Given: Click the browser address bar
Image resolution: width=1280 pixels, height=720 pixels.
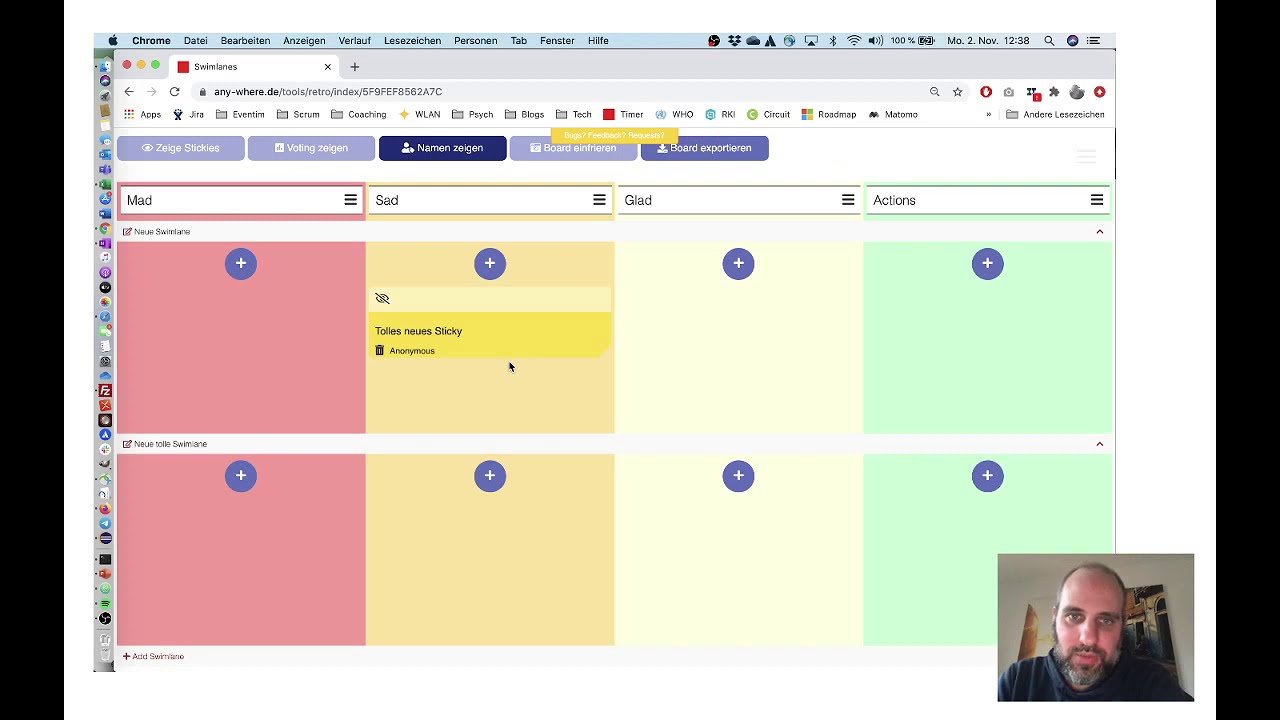Looking at the screenshot, I should (x=560, y=92).
